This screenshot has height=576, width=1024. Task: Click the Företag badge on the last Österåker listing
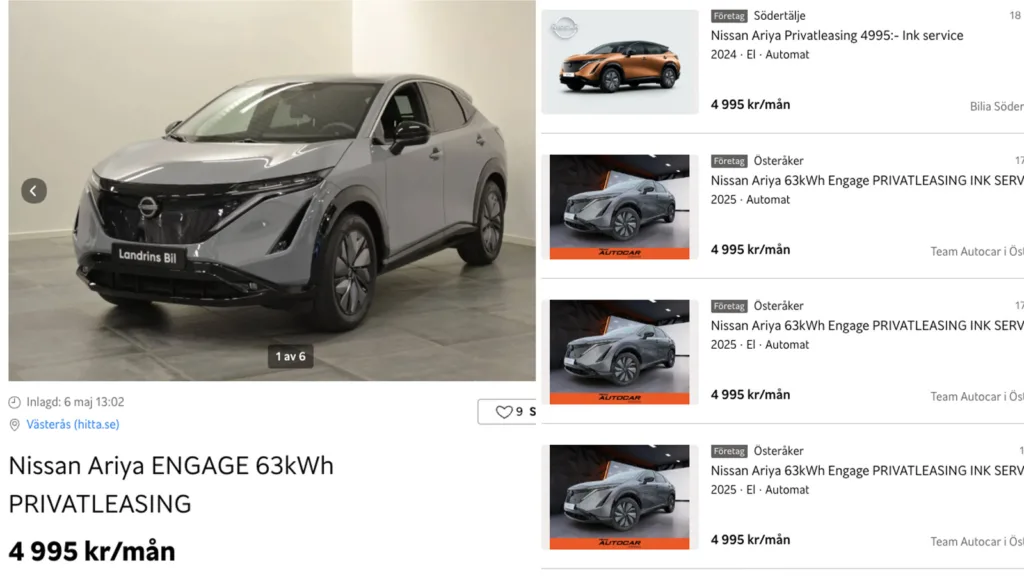tap(729, 451)
